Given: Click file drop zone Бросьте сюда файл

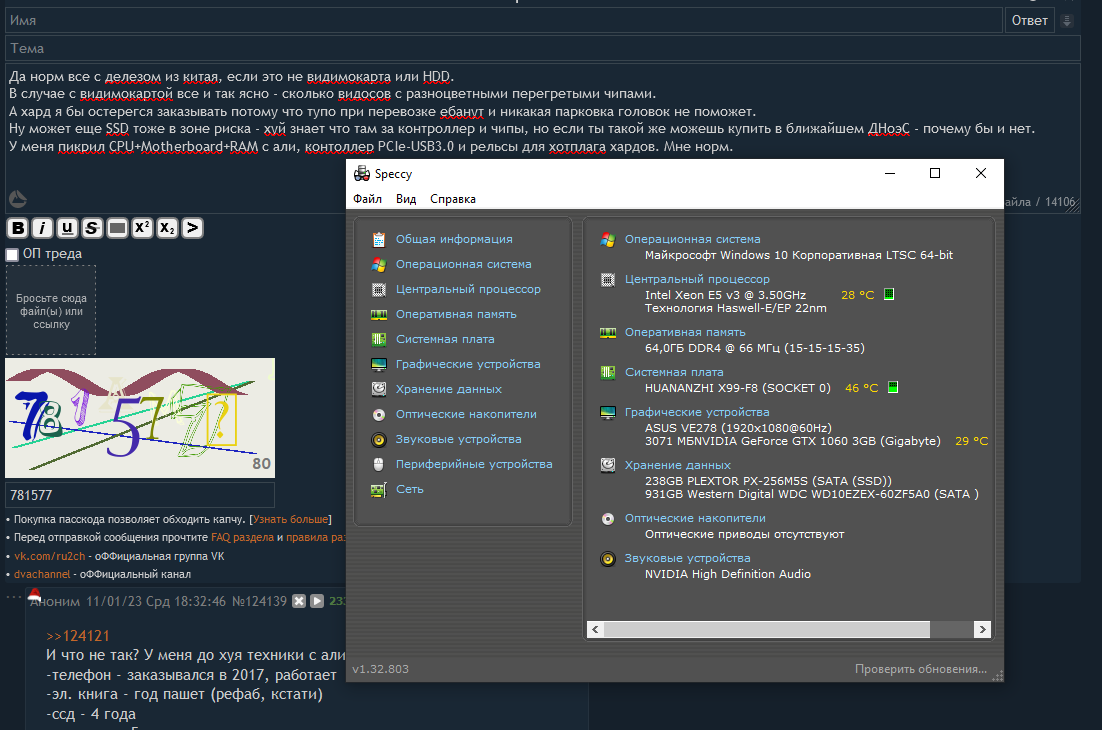Looking at the screenshot, I should click(51, 311).
